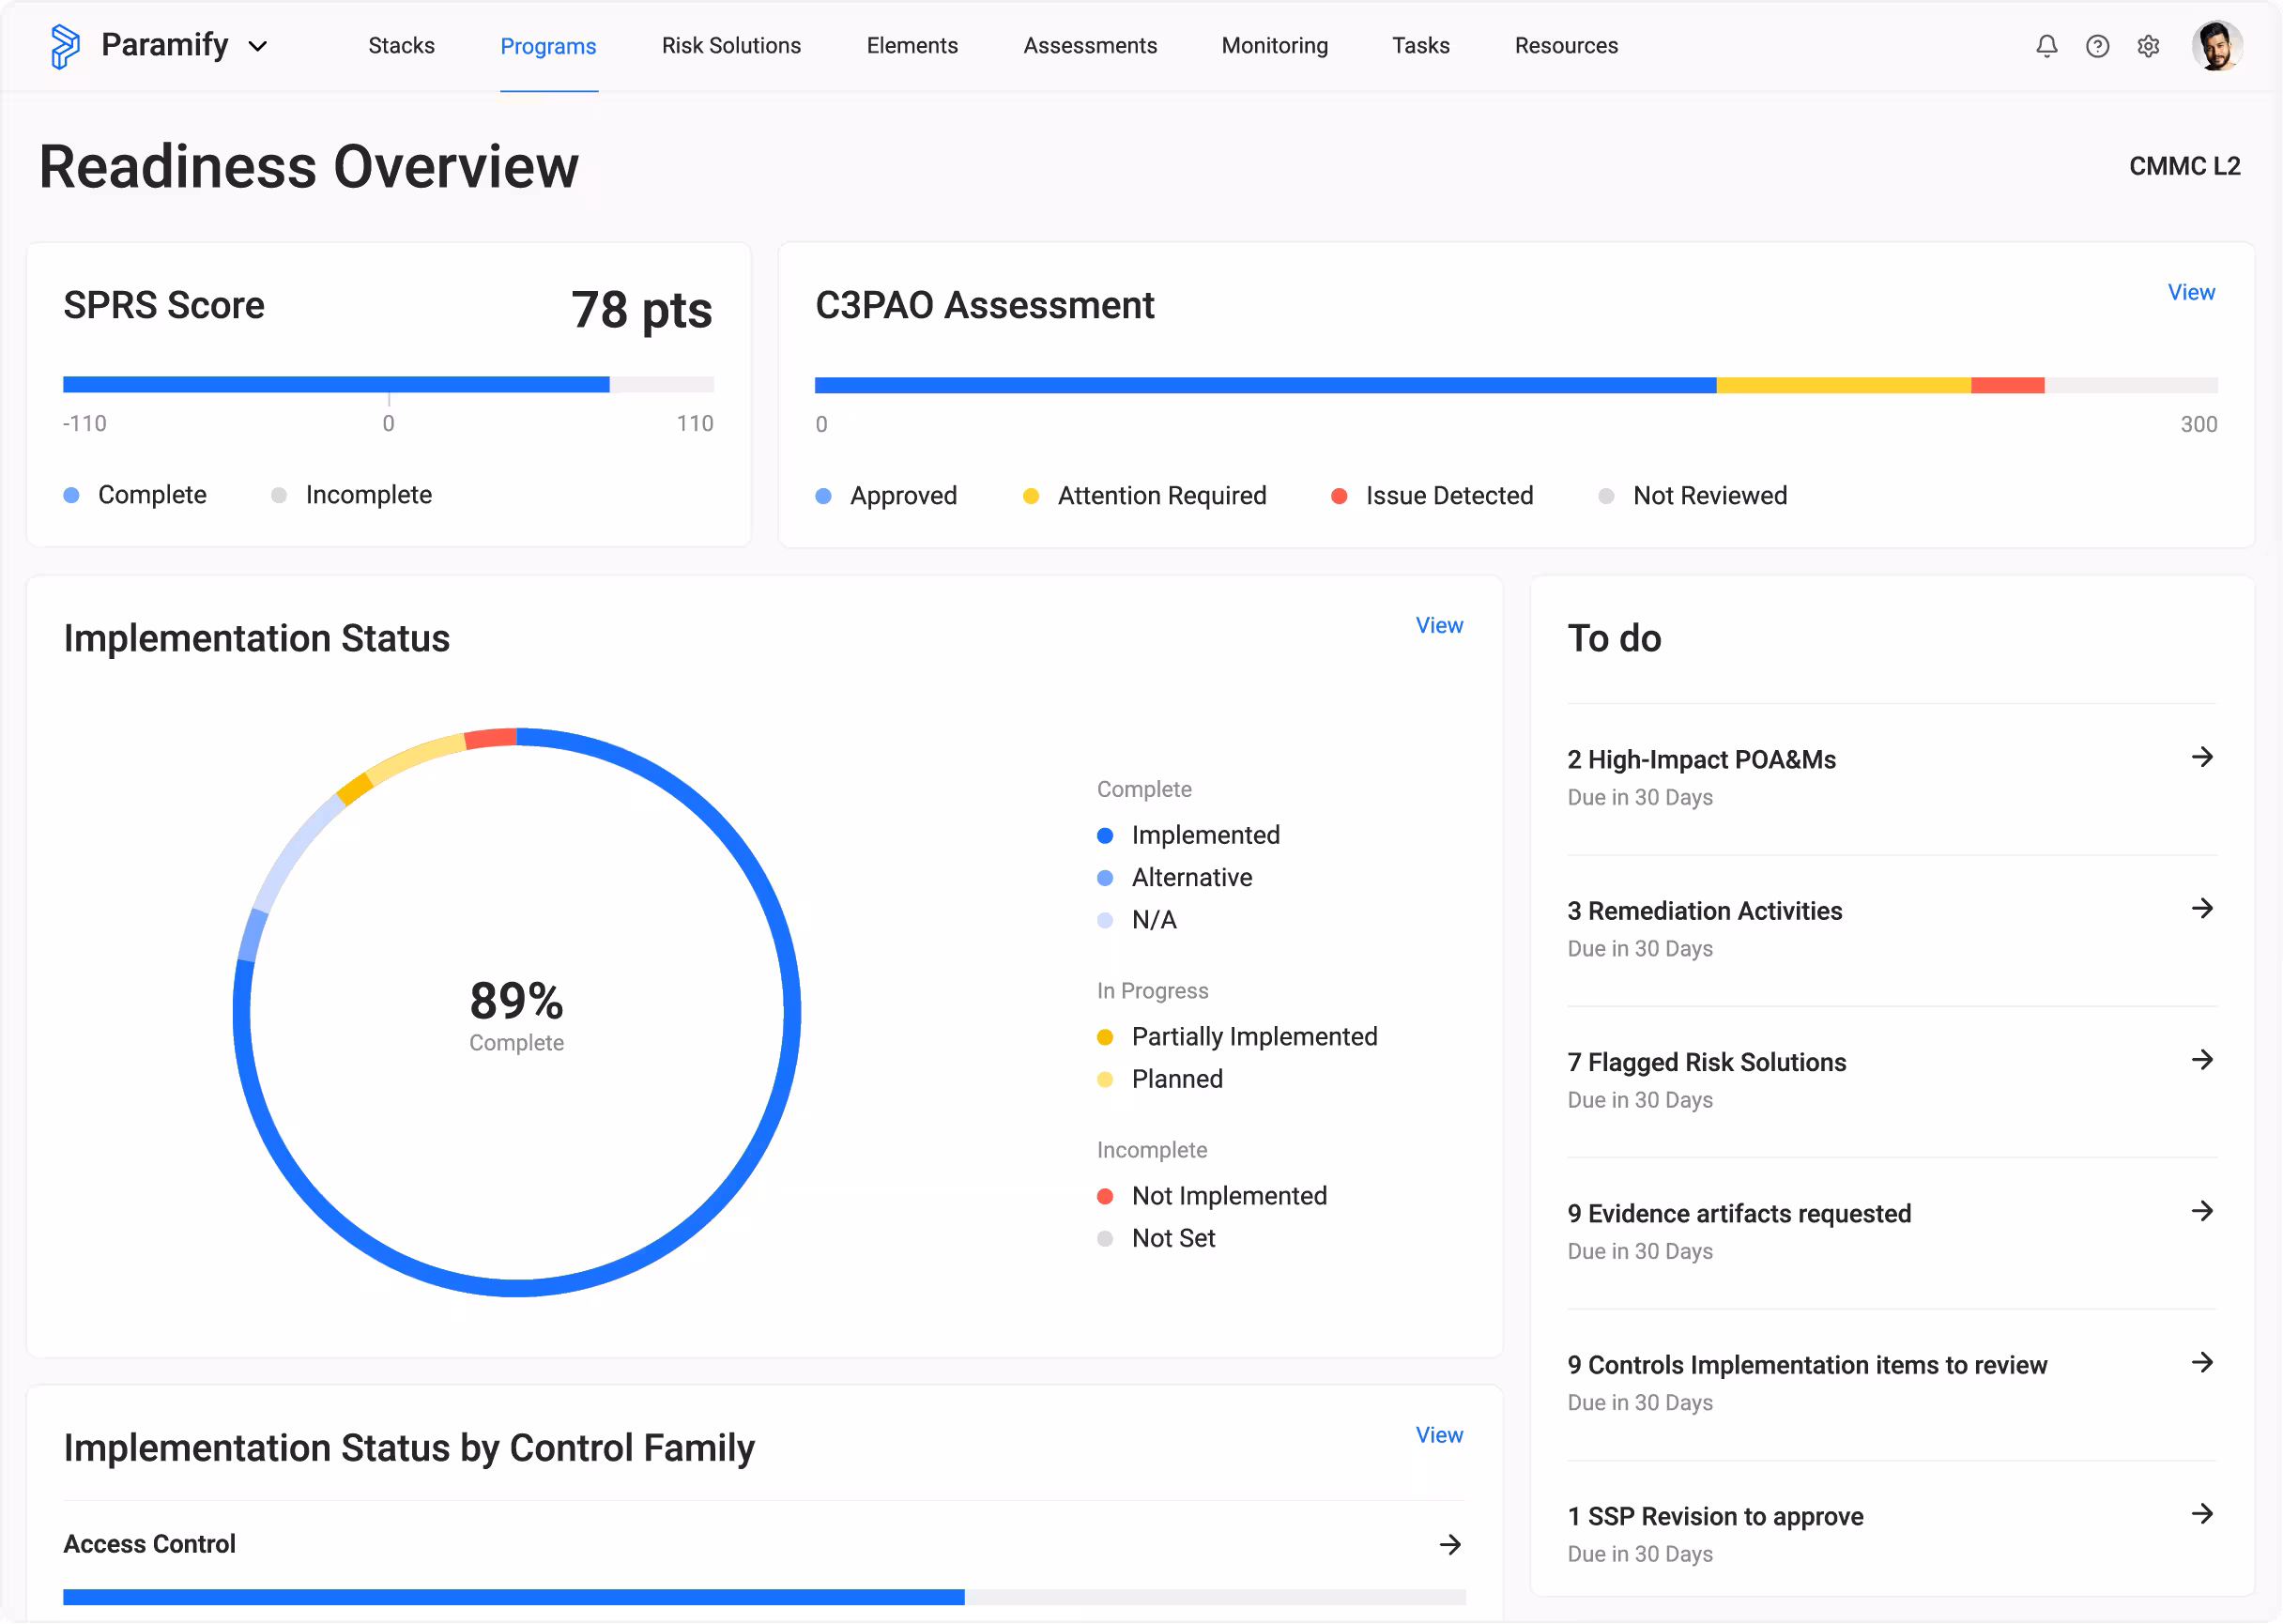Image resolution: width=2283 pixels, height=1624 pixels.
Task: Click View link on C3PAO Assessment
Action: [2190, 292]
